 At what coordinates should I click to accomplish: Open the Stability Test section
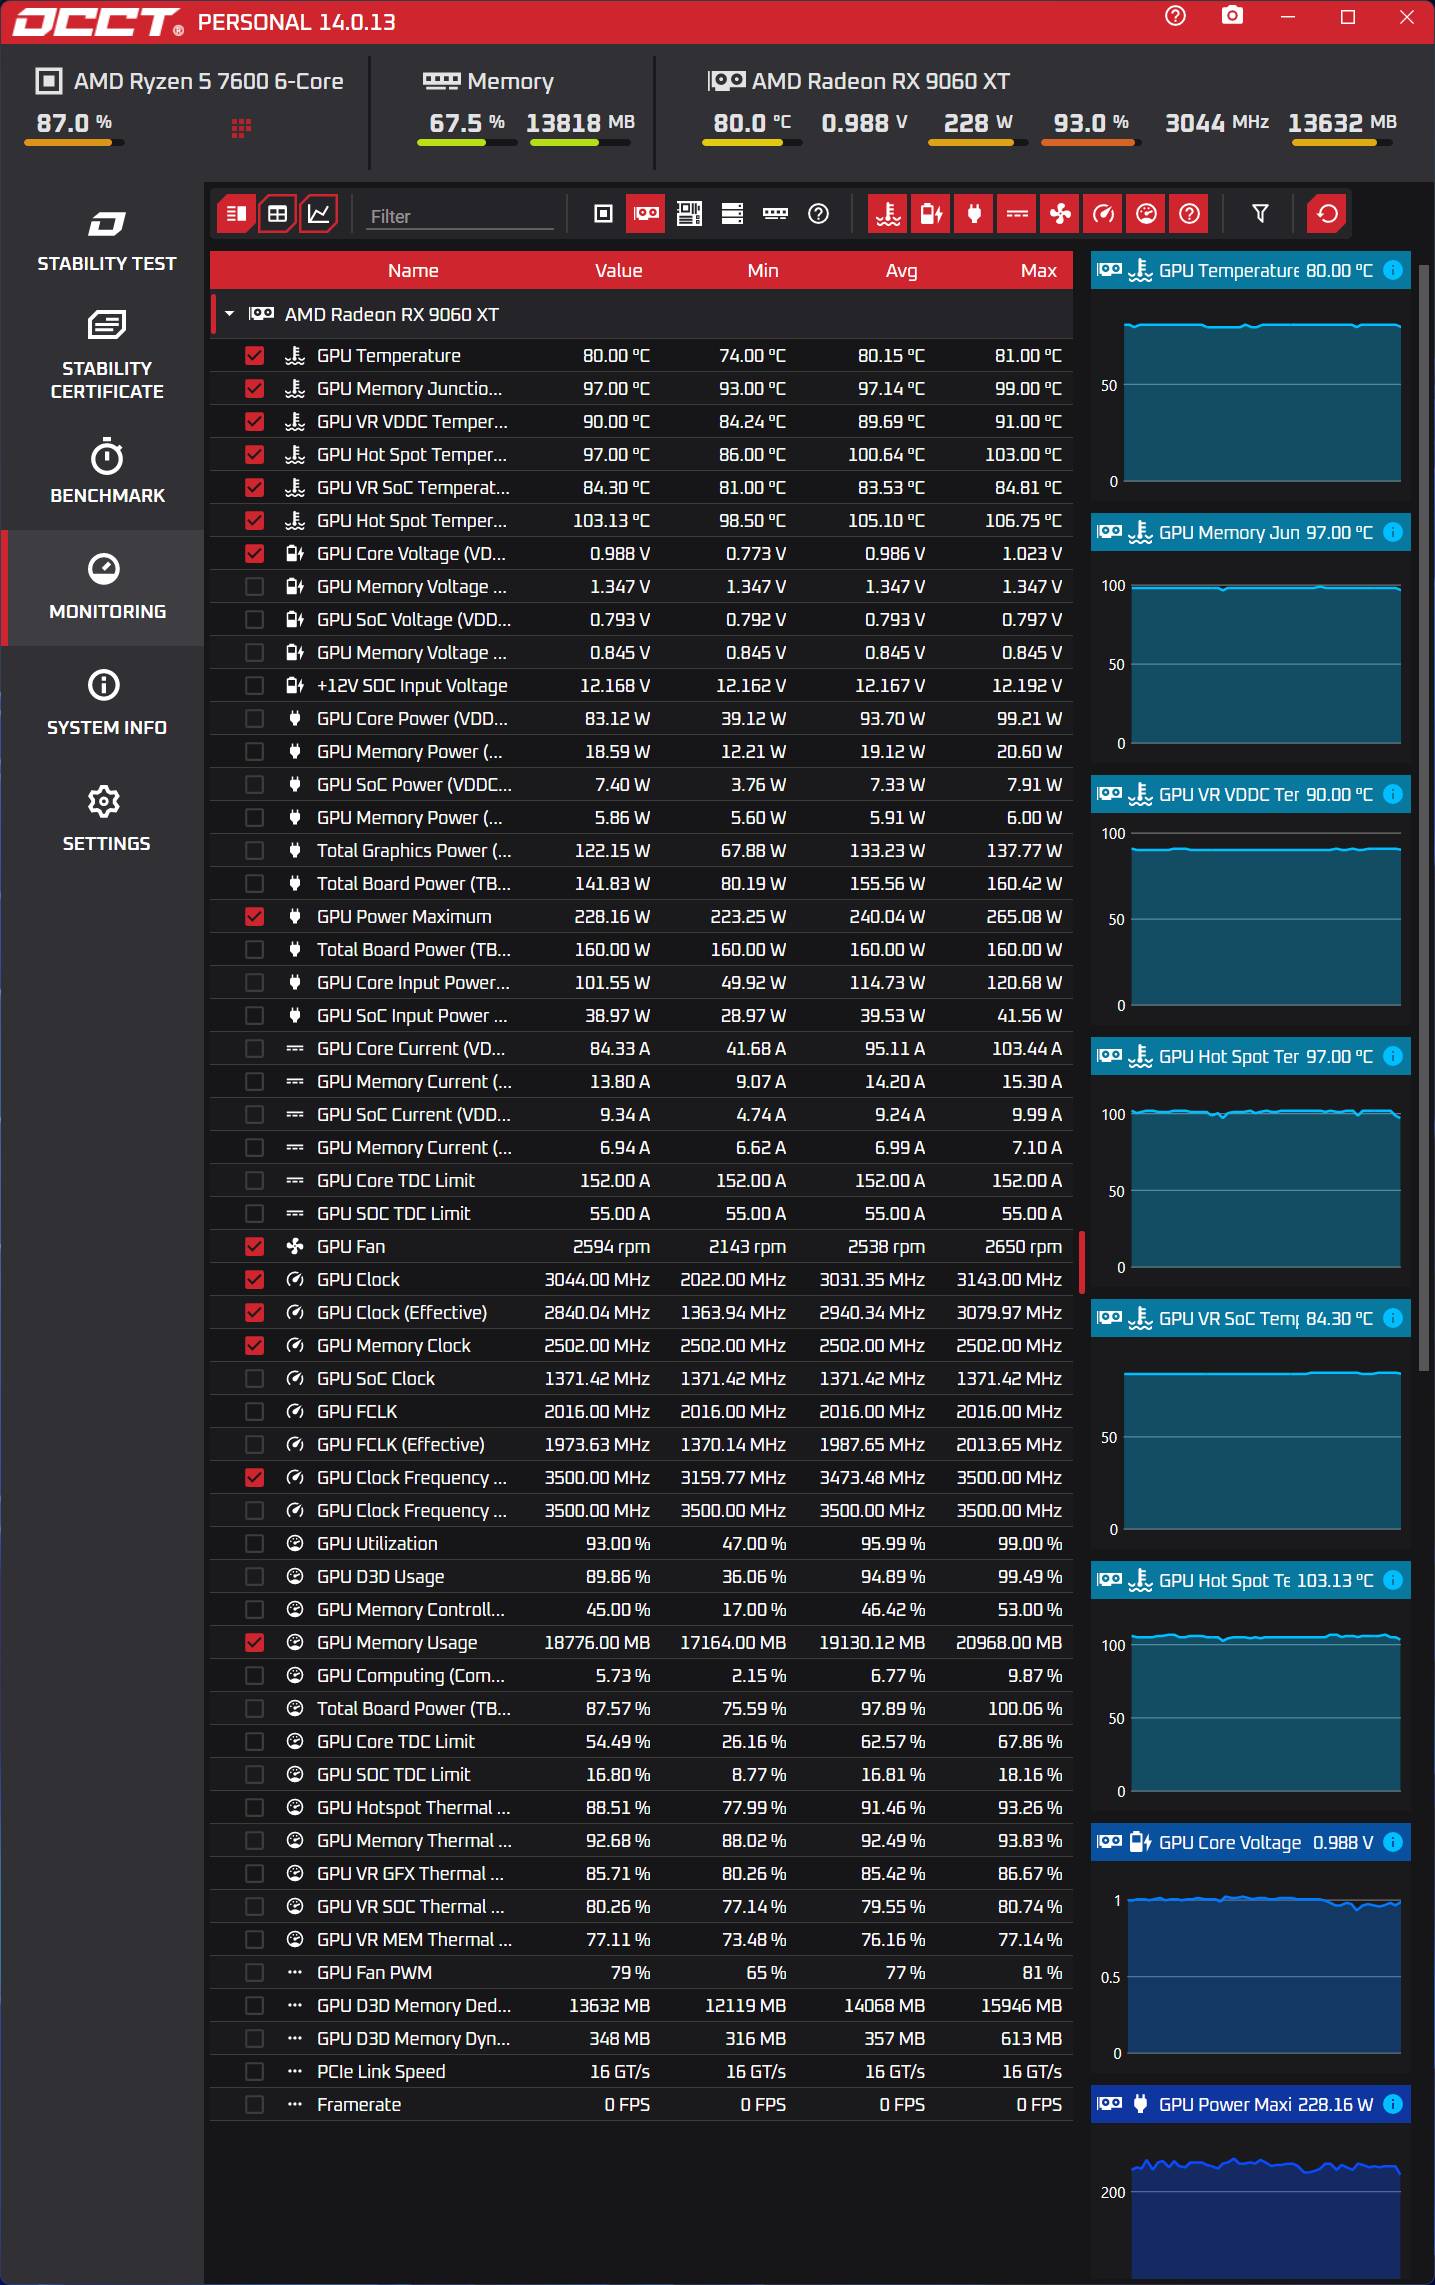coord(106,240)
